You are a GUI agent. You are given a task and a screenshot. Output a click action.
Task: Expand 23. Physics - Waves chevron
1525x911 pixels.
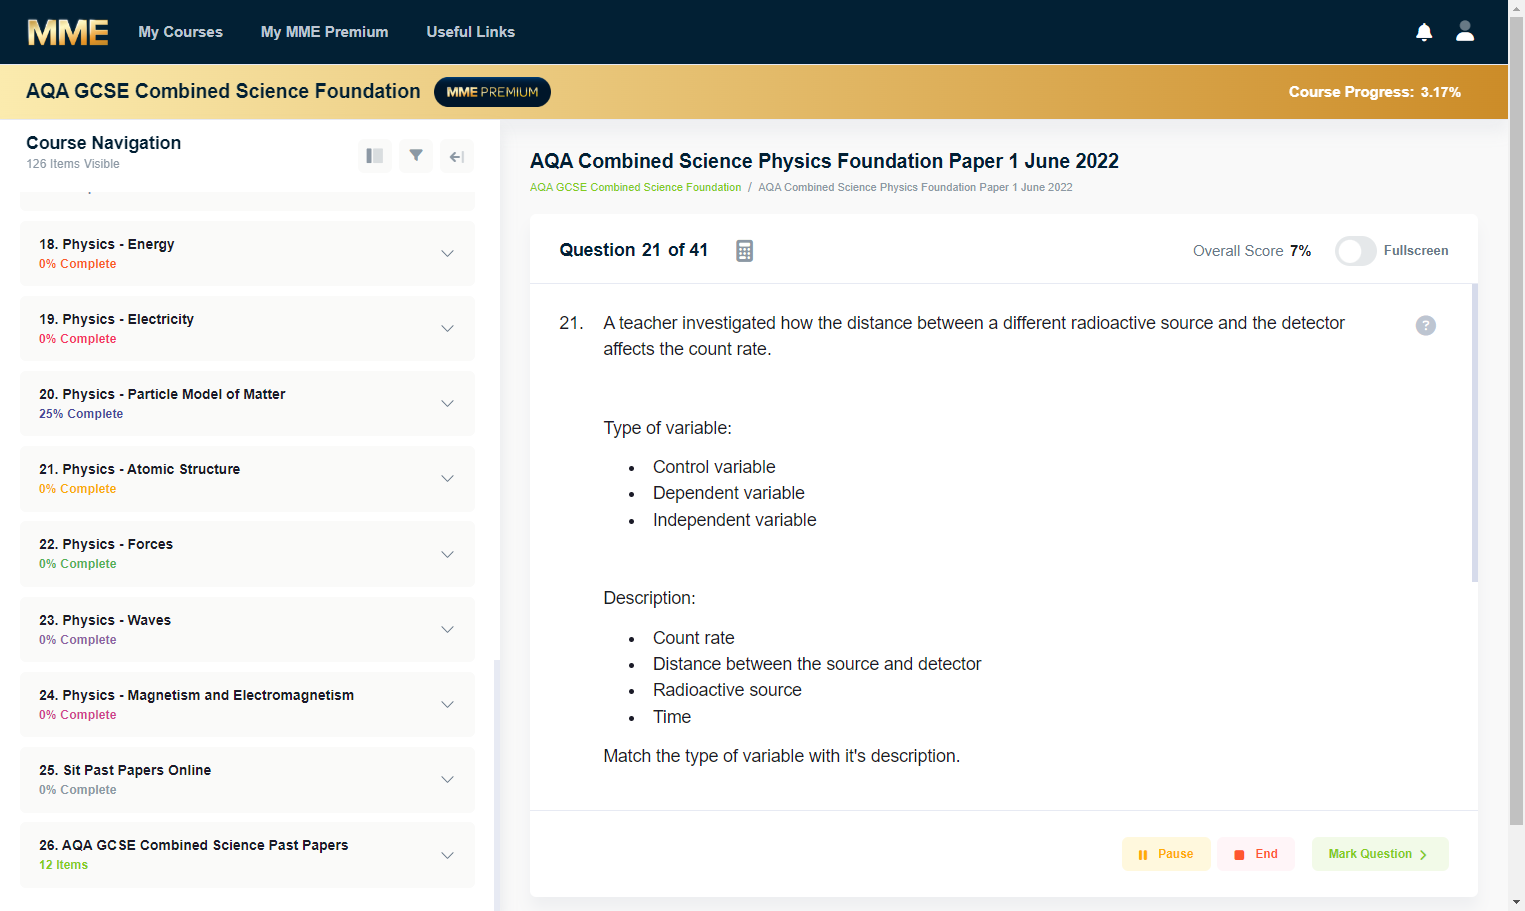tap(447, 629)
